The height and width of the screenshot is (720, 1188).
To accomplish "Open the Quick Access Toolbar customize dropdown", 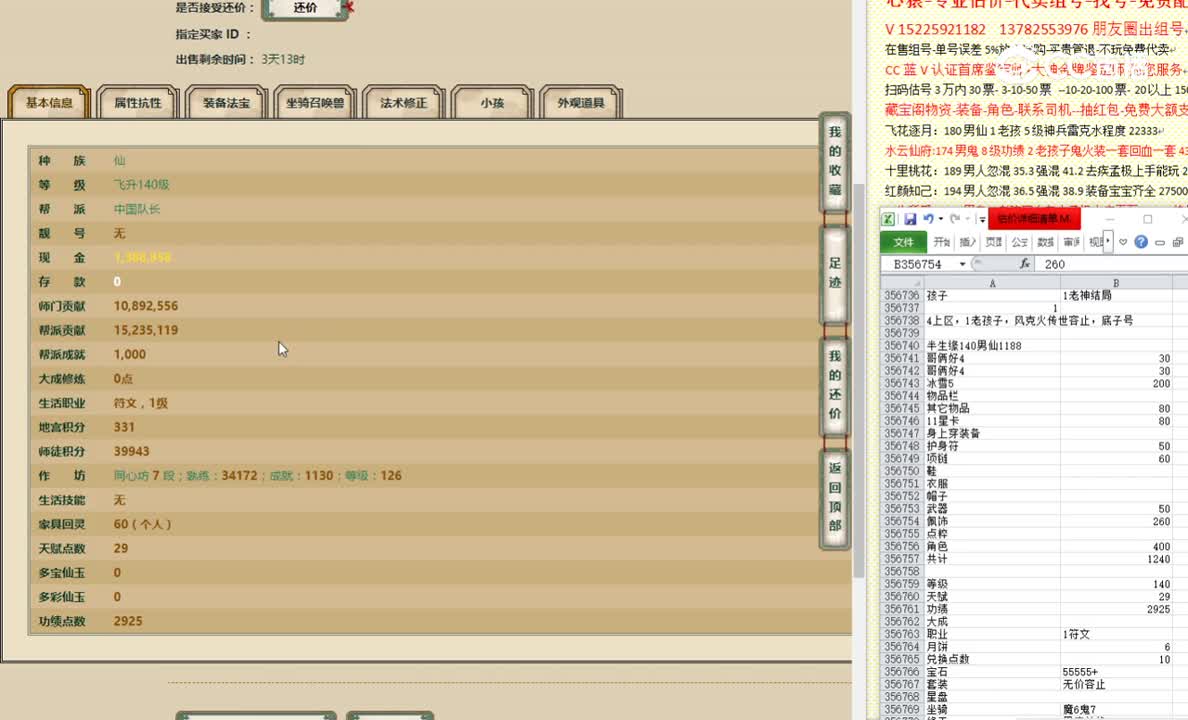I will click(x=981, y=220).
